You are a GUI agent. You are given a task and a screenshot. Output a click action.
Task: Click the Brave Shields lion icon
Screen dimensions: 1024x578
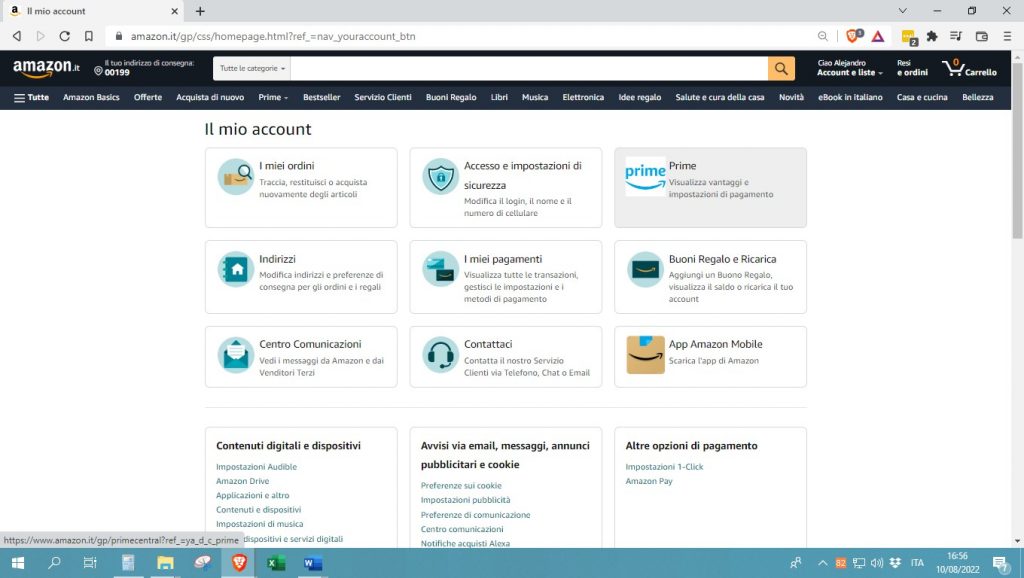[x=853, y=36]
